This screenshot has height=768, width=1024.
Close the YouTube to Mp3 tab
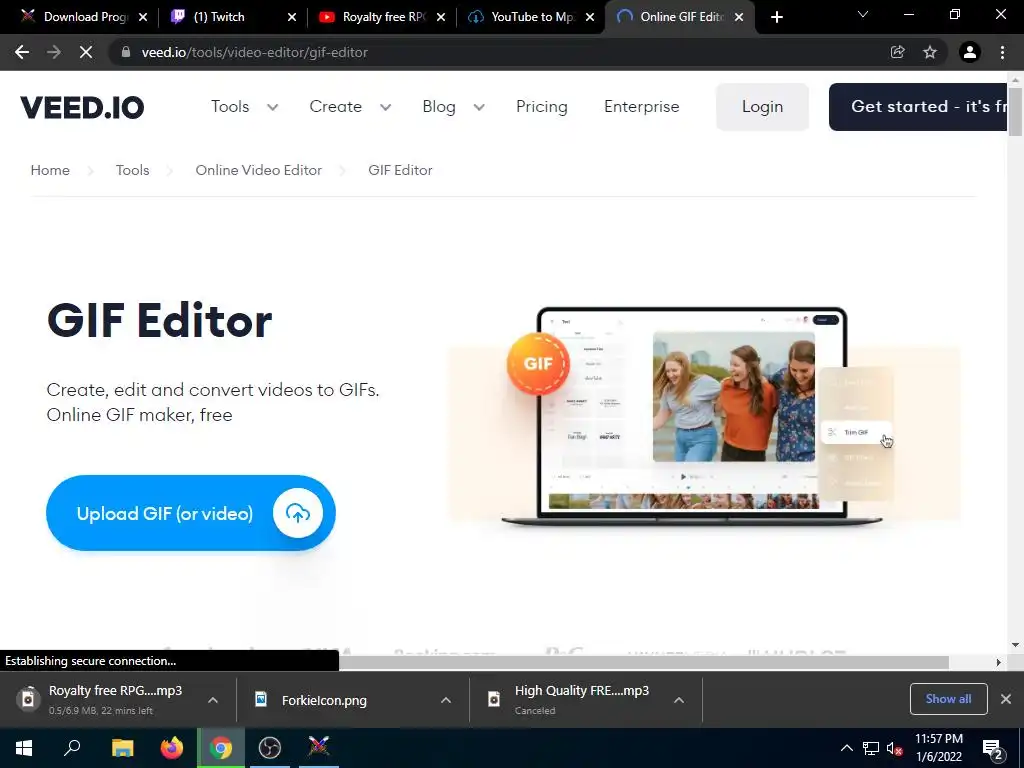[x=590, y=17]
